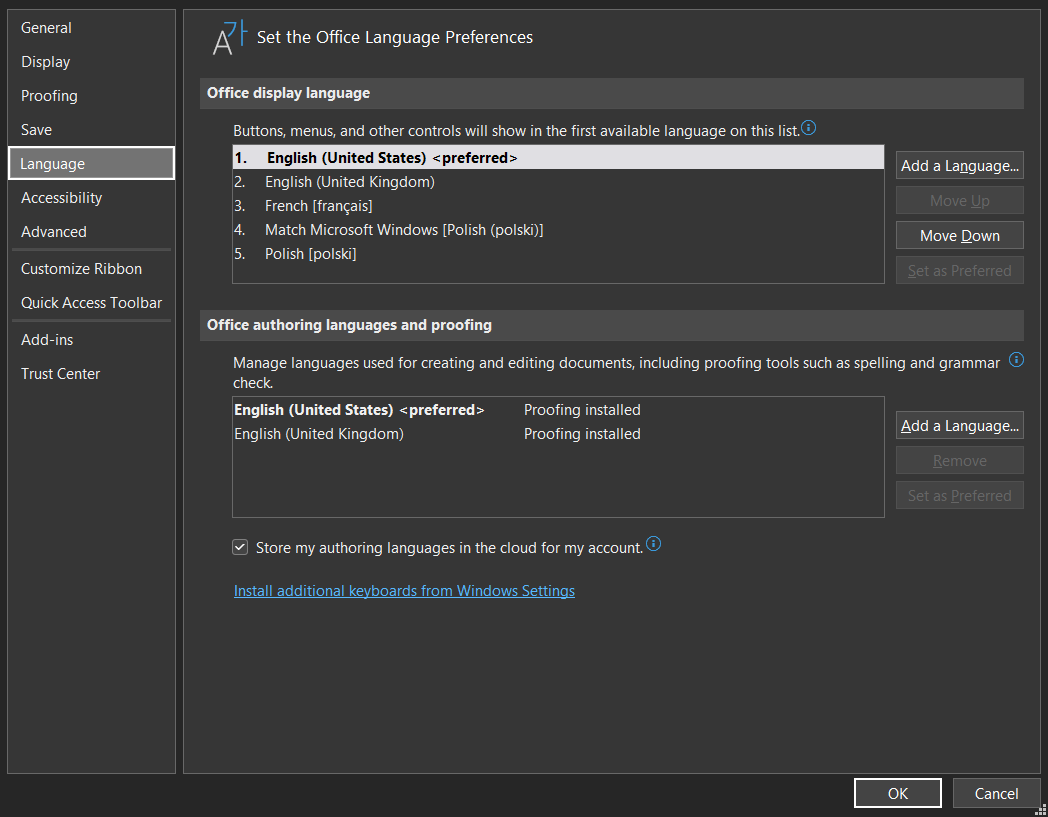Click the Office Language Preferences header icon
This screenshot has width=1048, height=817.
pyautogui.click(x=229, y=38)
